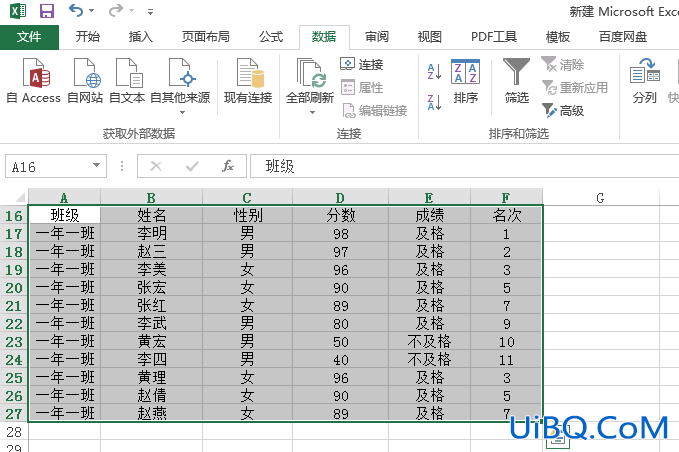Viewport: 679px width, 452px height.
Task: Click the Redo arrow icon
Action: [115, 10]
